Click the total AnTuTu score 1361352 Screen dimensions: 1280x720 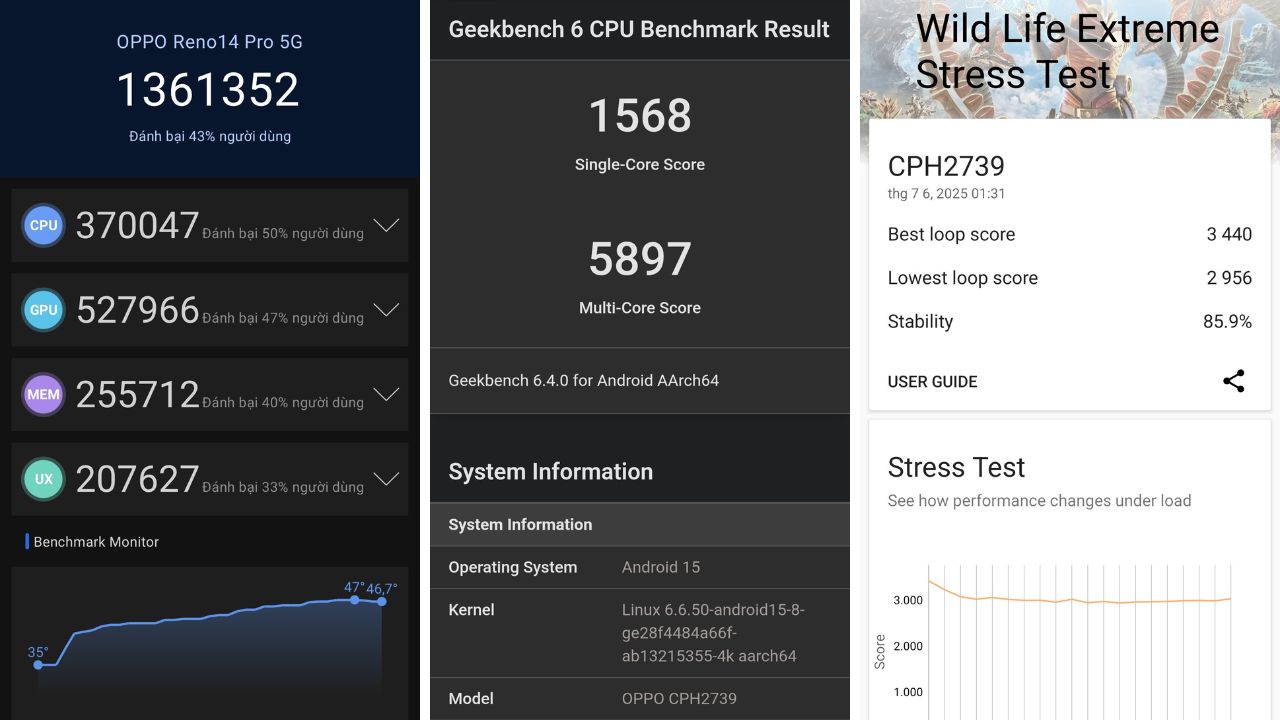tap(208, 90)
